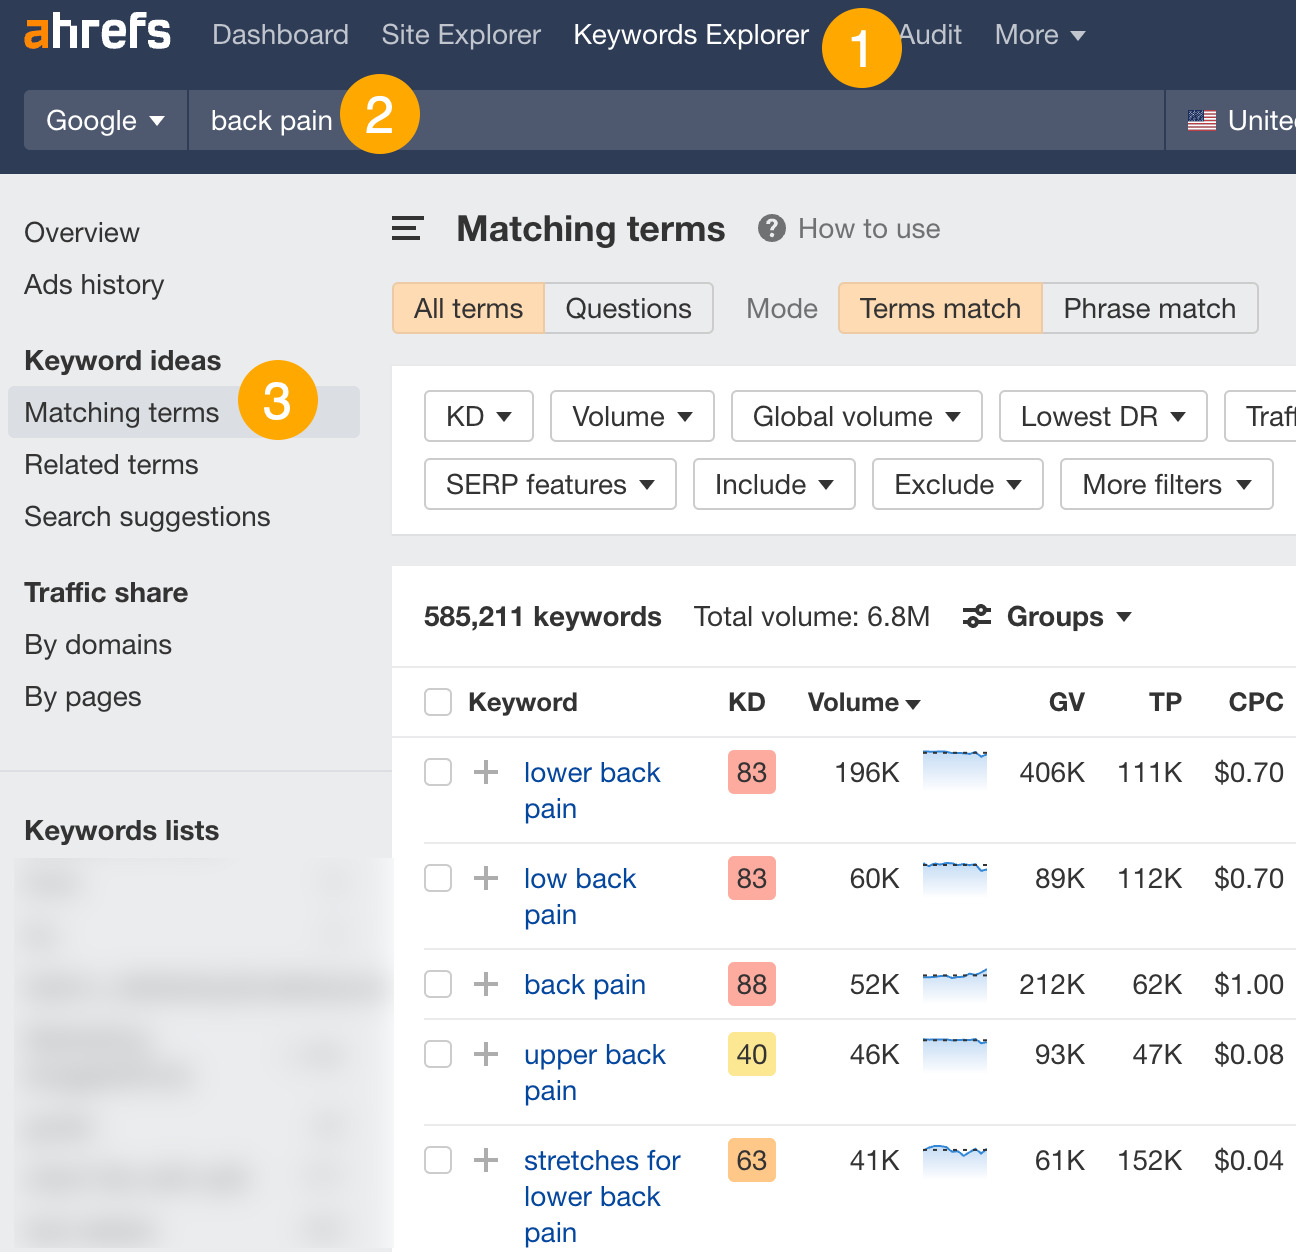Screen dimensions: 1296x1252
Task: Open Site Explorer from the top menu
Action: (461, 34)
